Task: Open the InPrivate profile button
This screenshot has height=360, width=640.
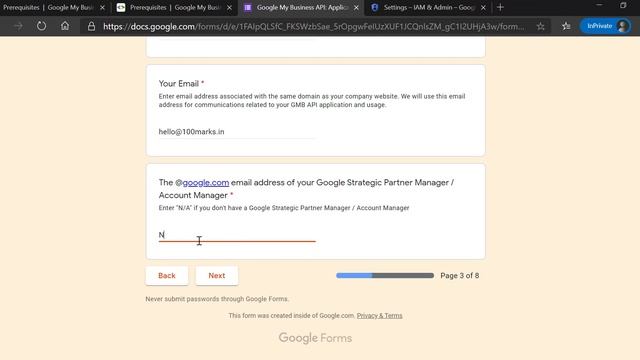Action: click(x=606, y=26)
